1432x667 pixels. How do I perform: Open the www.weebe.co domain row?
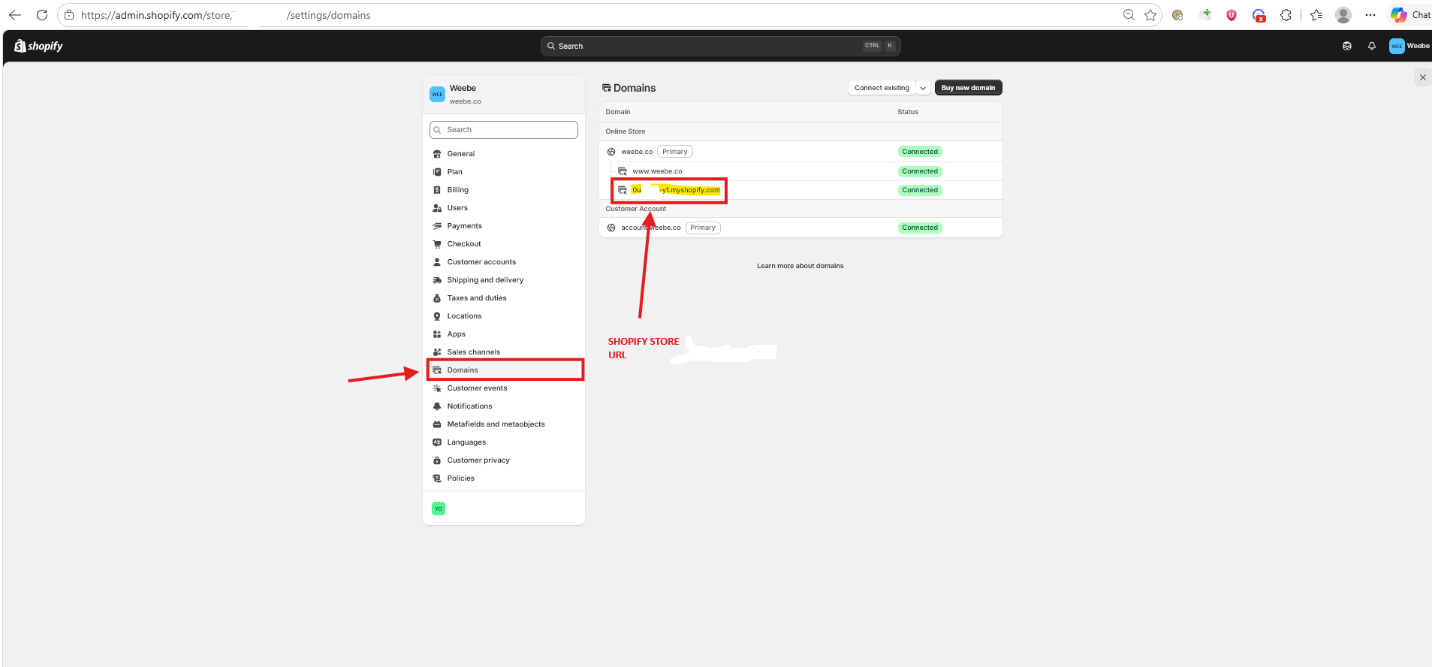click(800, 171)
